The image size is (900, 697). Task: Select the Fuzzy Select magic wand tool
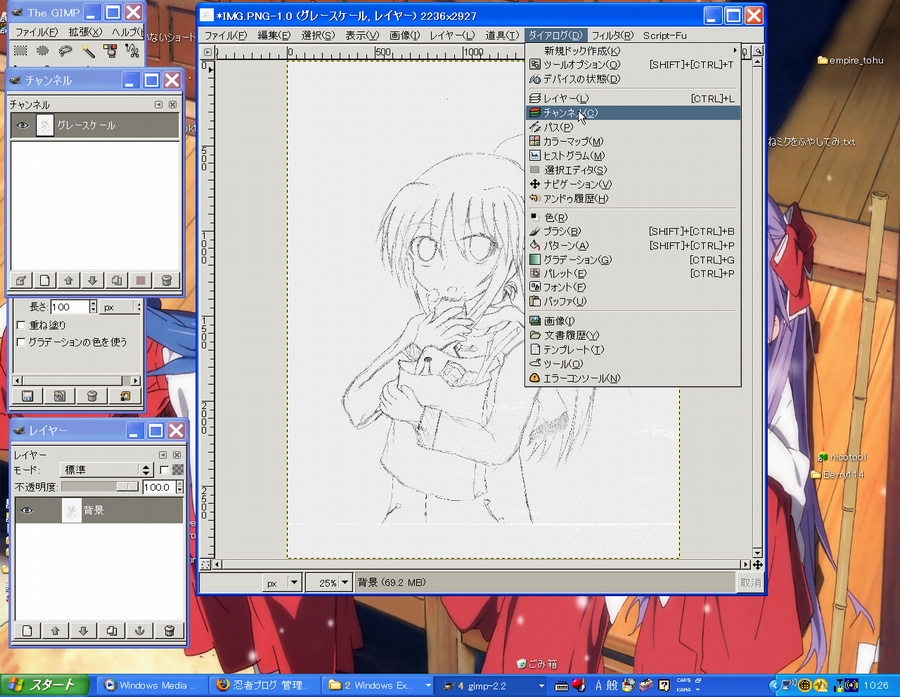pos(87,51)
